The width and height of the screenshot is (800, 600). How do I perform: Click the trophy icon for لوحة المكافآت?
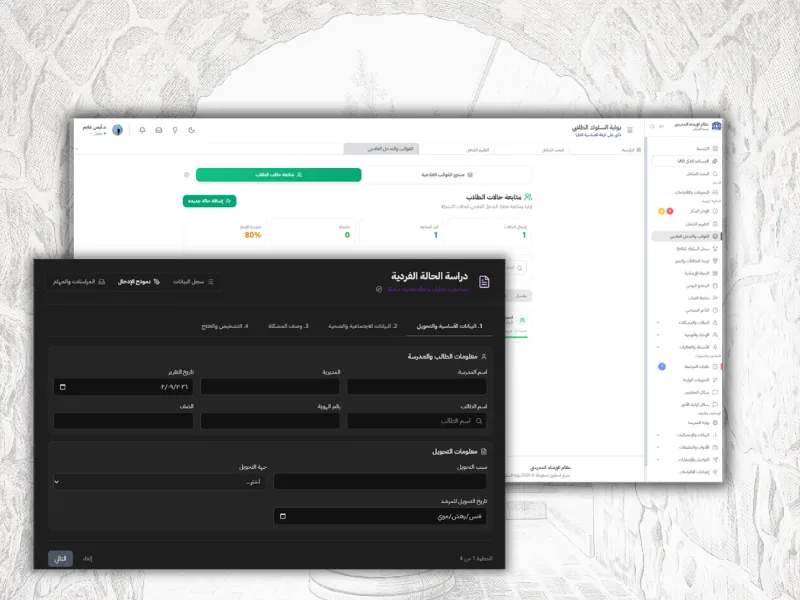click(x=715, y=261)
